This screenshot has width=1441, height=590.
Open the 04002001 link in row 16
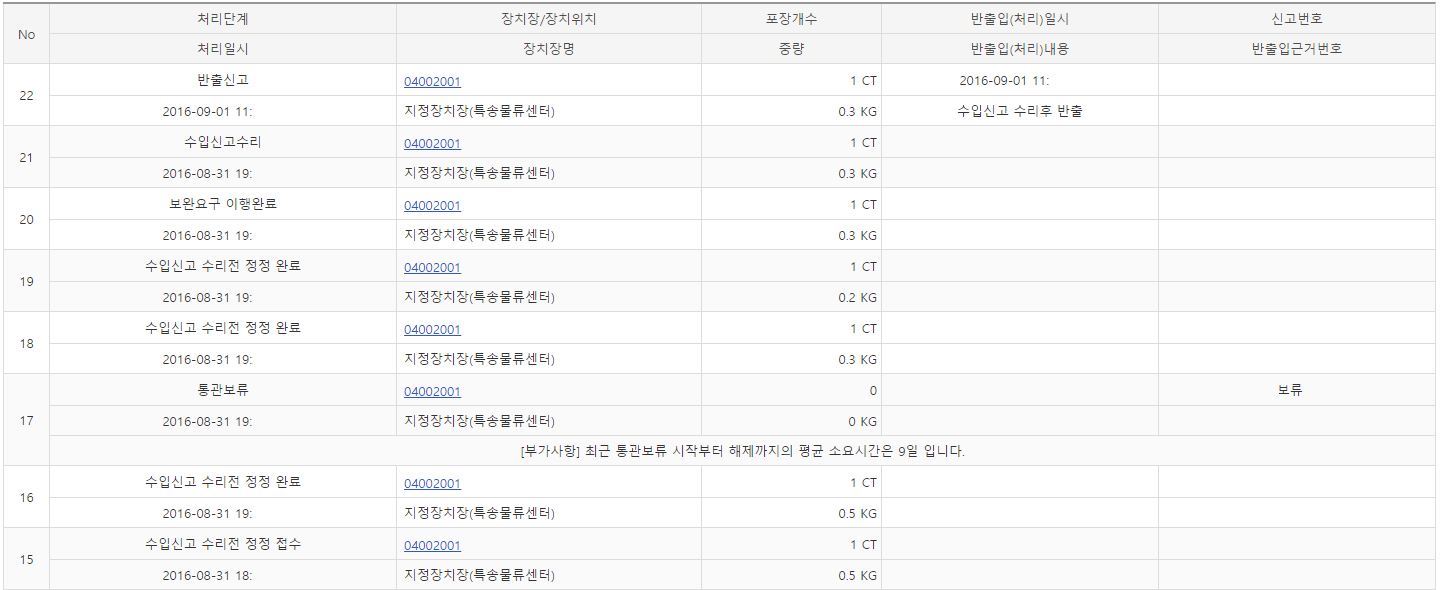(432, 484)
